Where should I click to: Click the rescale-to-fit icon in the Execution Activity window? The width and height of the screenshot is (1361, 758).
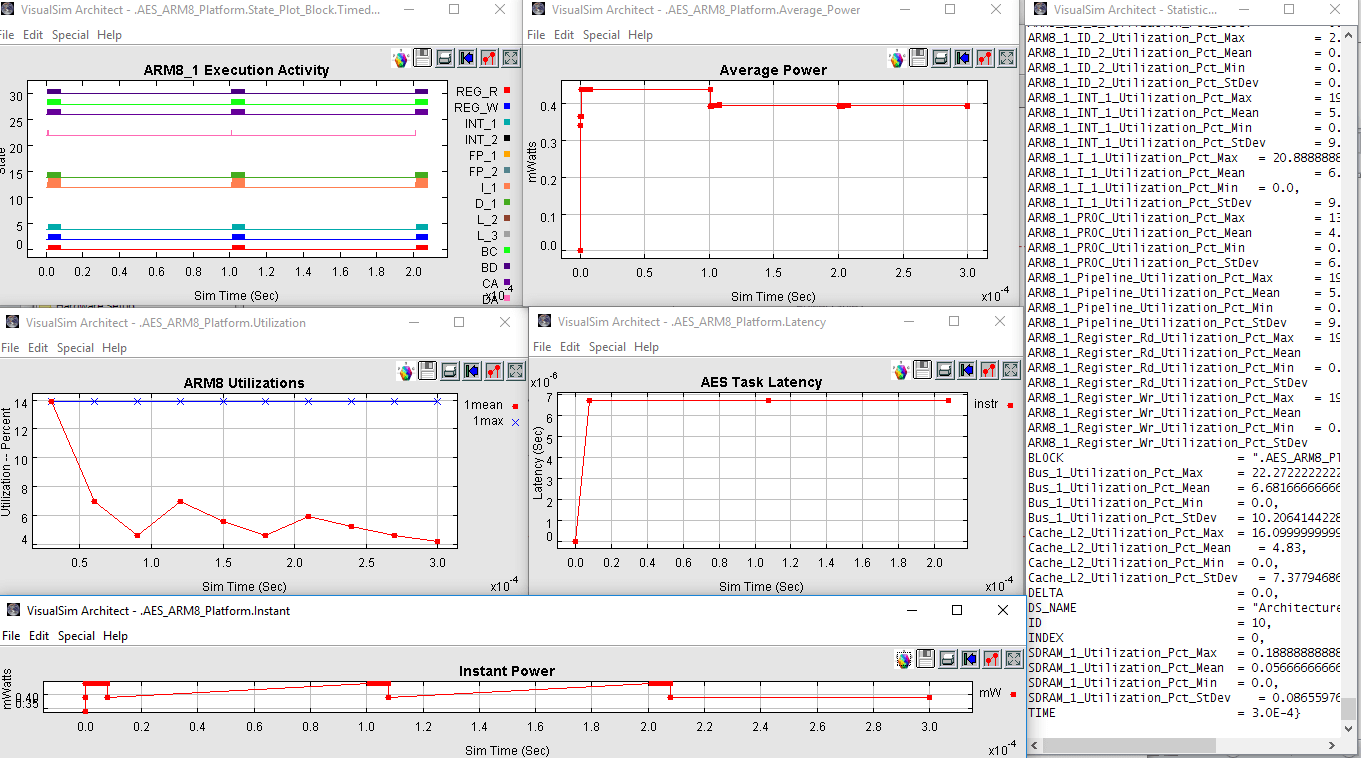(511, 58)
